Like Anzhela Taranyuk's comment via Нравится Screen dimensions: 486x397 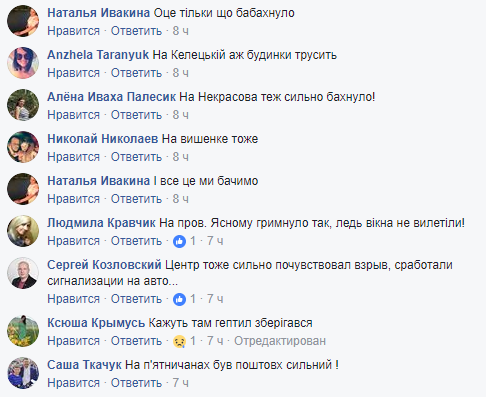tap(74, 73)
